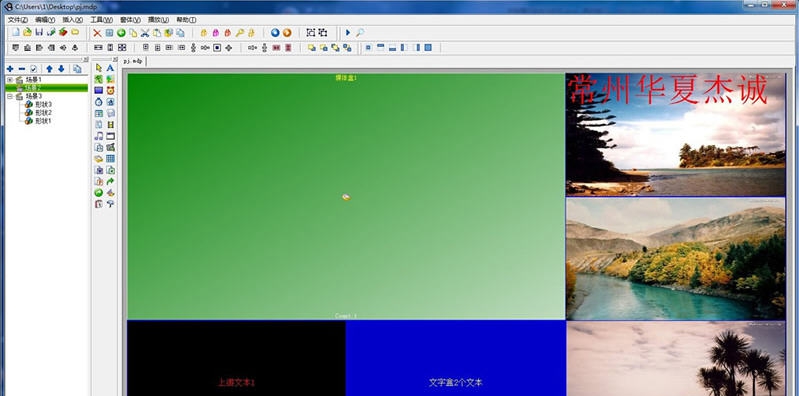Screen dimensions: 799x396
Task: Save project using the floppy disk icon
Action: click(x=39, y=33)
